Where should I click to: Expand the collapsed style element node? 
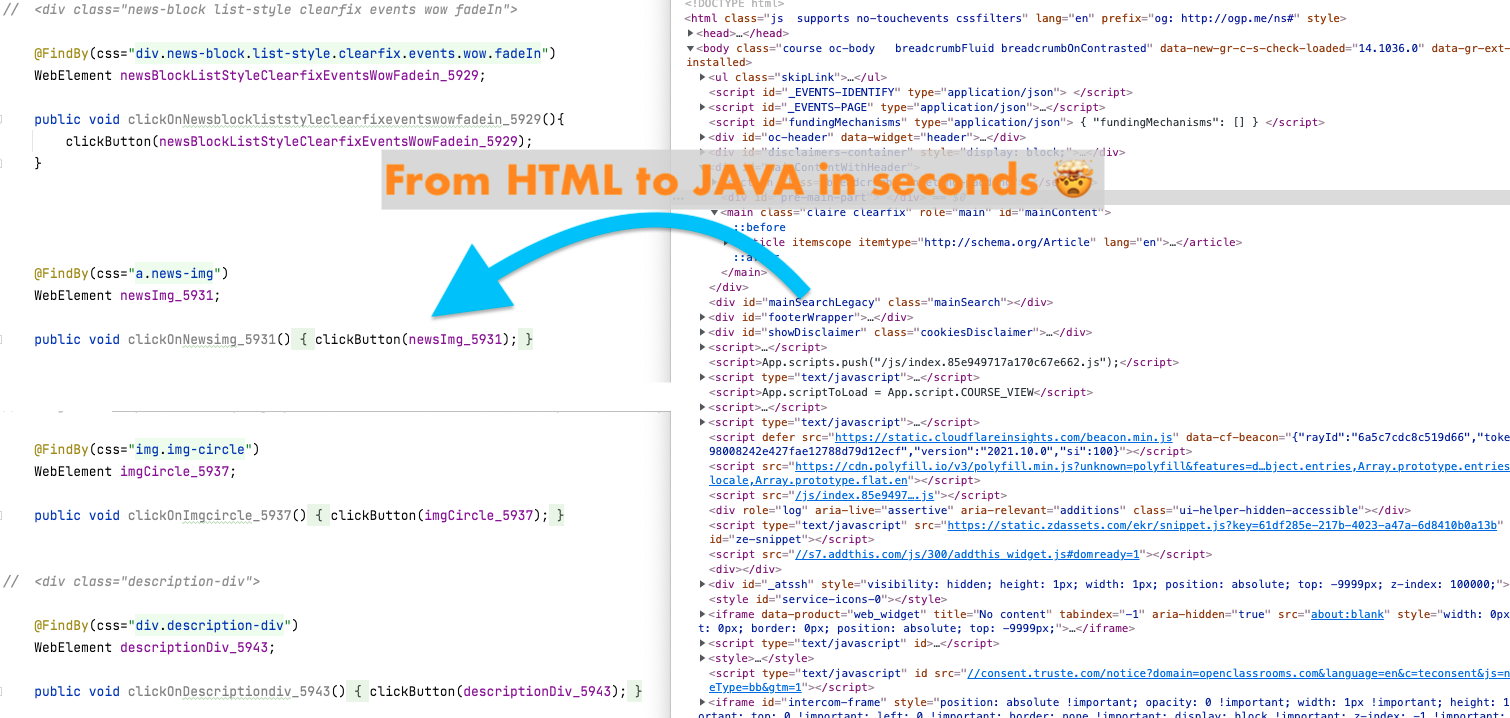point(704,658)
